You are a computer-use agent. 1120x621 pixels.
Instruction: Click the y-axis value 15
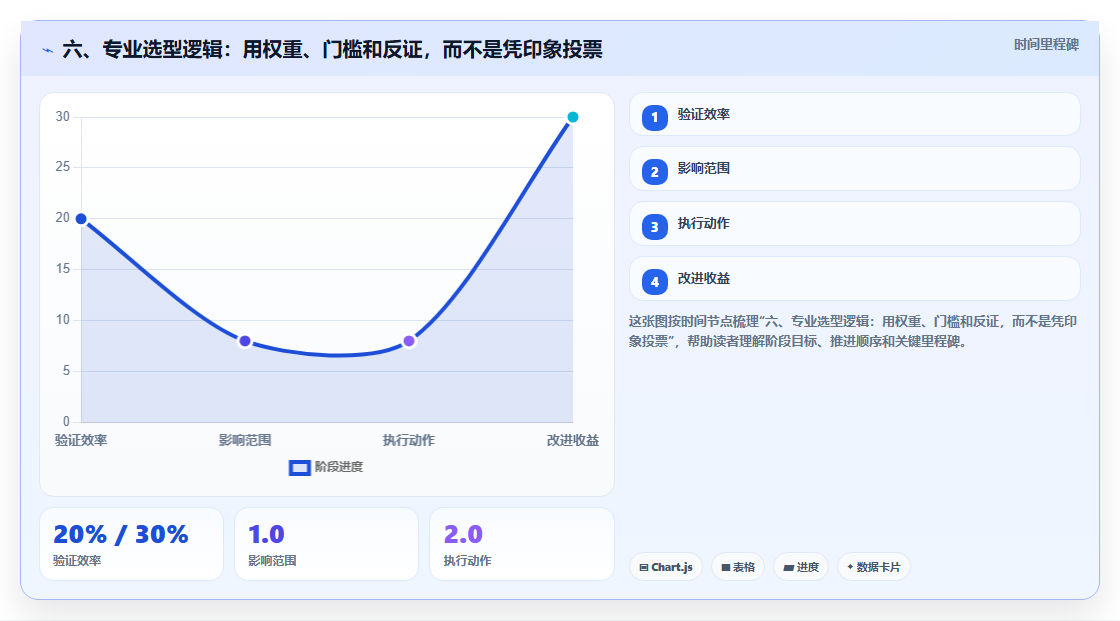pyautogui.click(x=63, y=269)
